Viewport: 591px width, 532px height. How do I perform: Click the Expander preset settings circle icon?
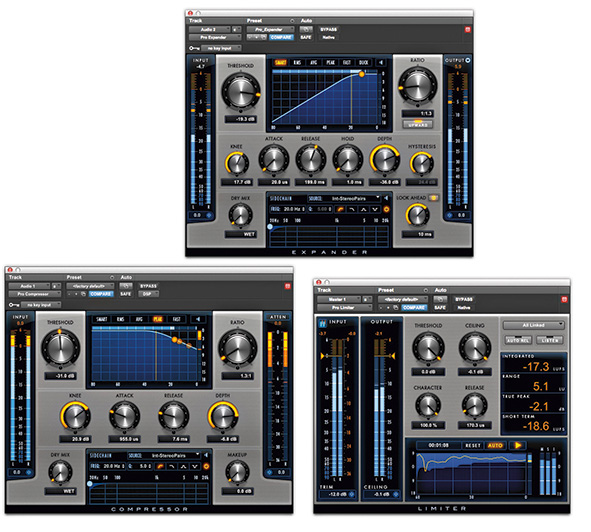click(x=292, y=21)
